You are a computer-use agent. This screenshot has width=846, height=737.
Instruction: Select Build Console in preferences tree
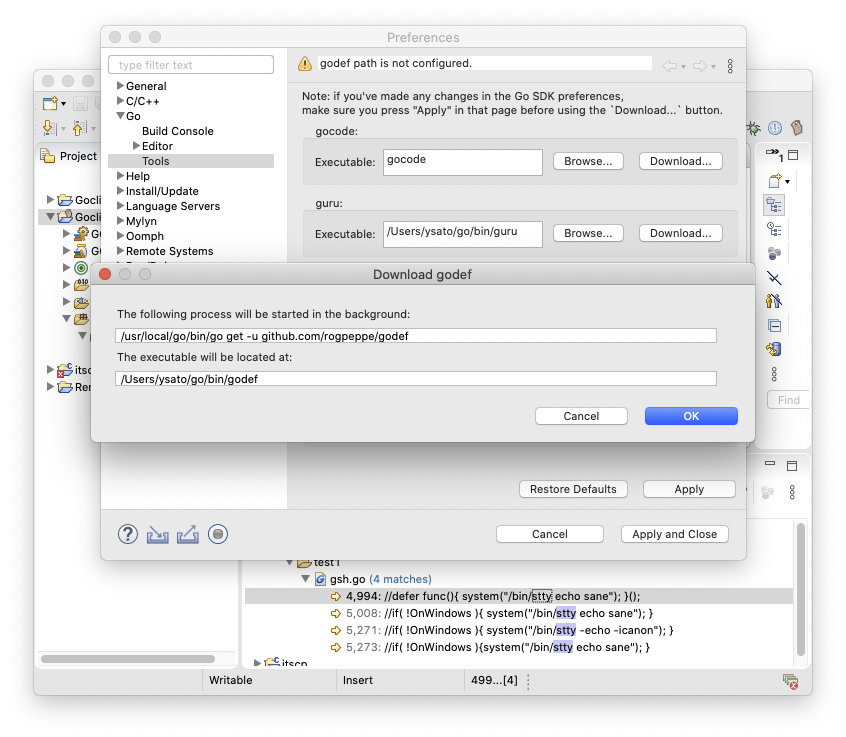click(177, 131)
